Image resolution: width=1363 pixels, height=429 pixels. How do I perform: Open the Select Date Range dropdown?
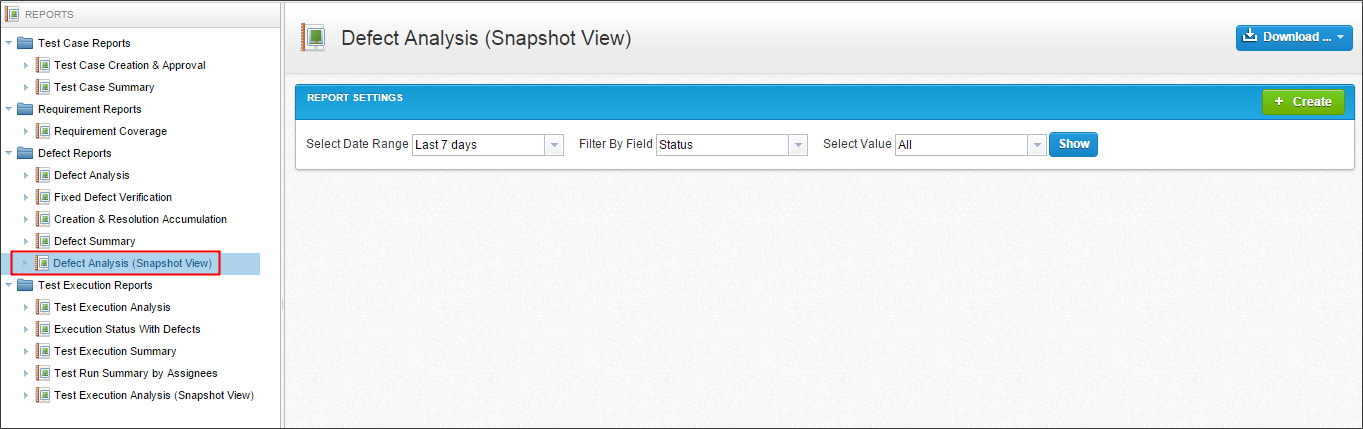point(554,145)
